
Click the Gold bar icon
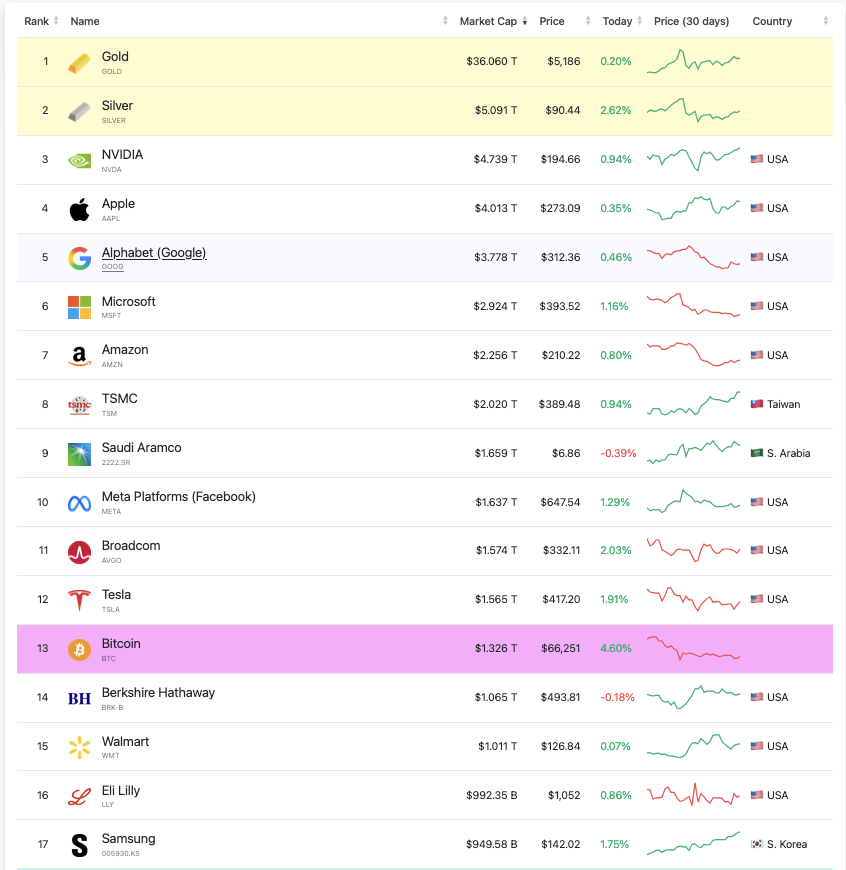pos(79,62)
